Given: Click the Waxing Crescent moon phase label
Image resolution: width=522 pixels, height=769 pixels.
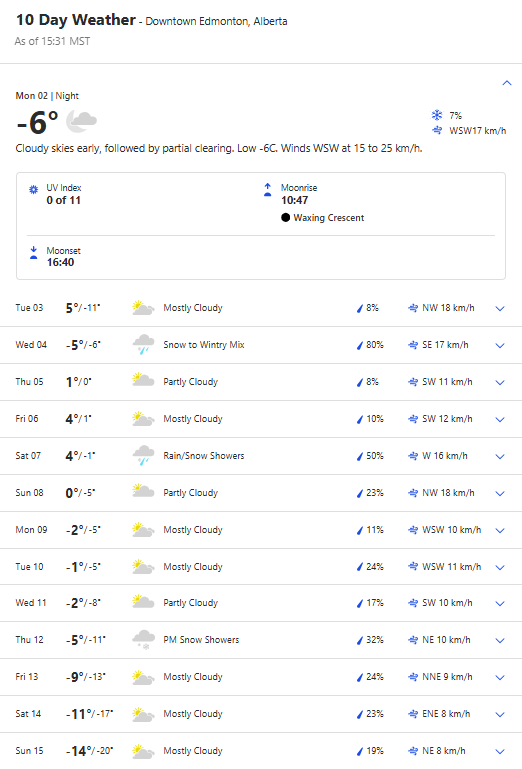Looking at the screenshot, I should pyautogui.click(x=329, y=218).
